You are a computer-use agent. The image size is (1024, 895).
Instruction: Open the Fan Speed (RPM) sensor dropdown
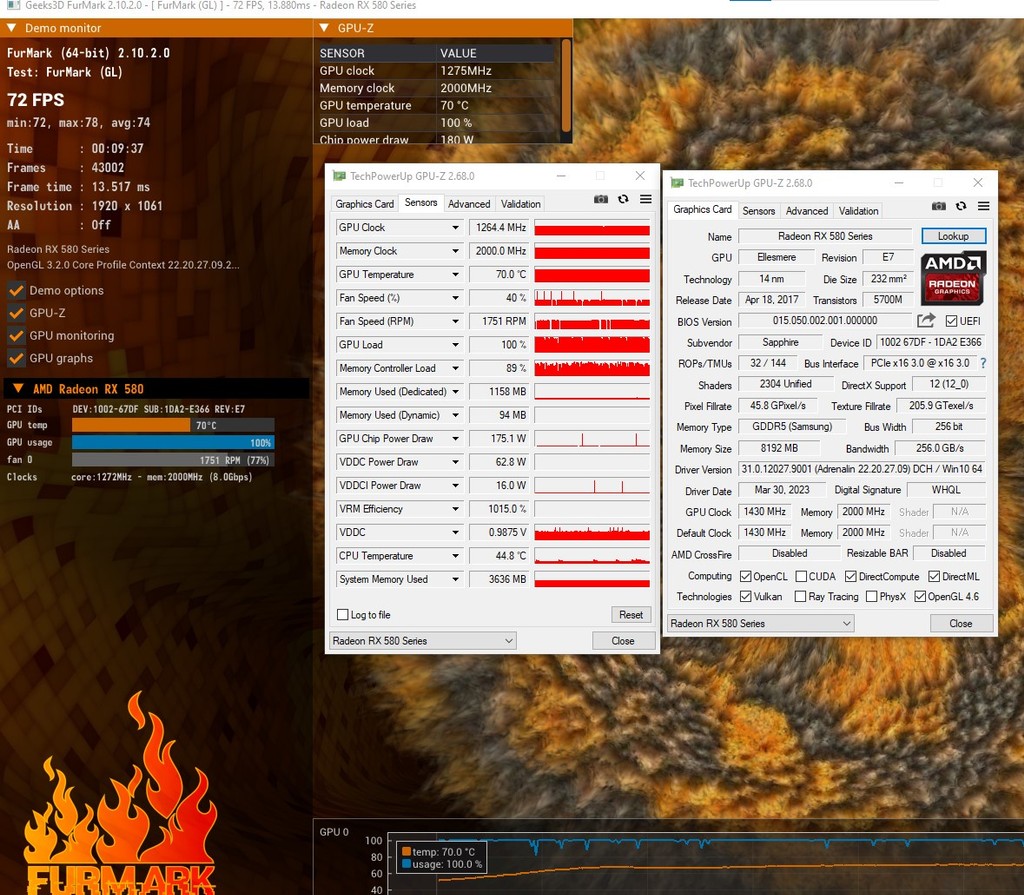[455, 322]
